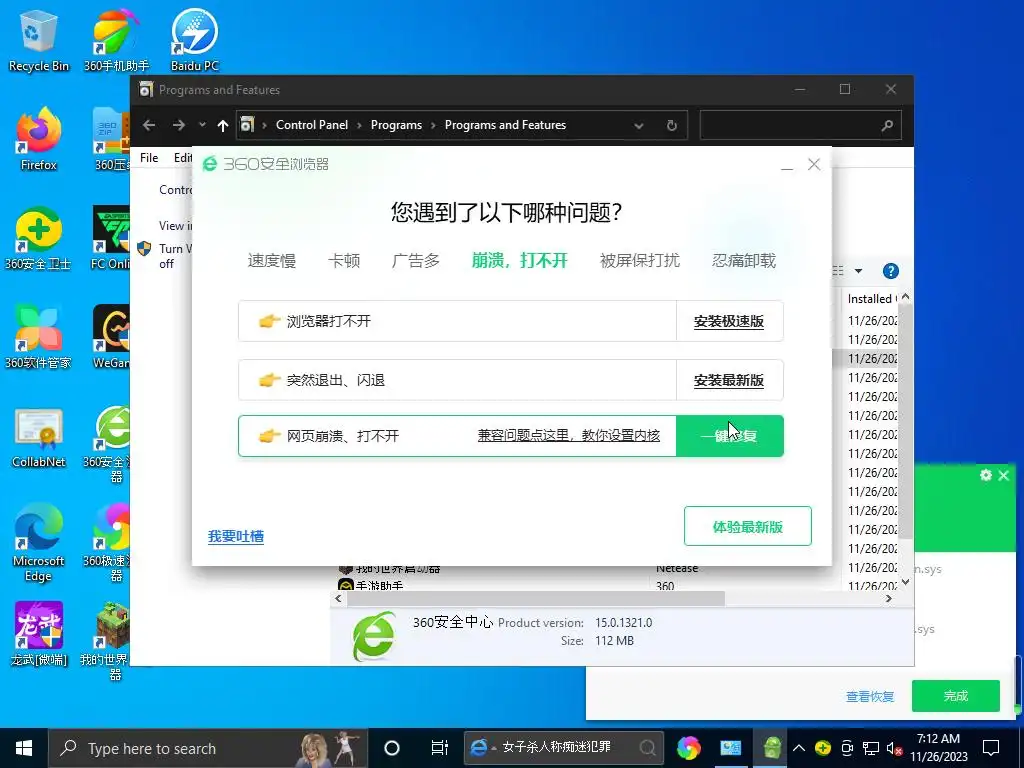1024x768 pixels.
Task: Open the 龙武[微端] desktop icon
Action: [38, 633]
